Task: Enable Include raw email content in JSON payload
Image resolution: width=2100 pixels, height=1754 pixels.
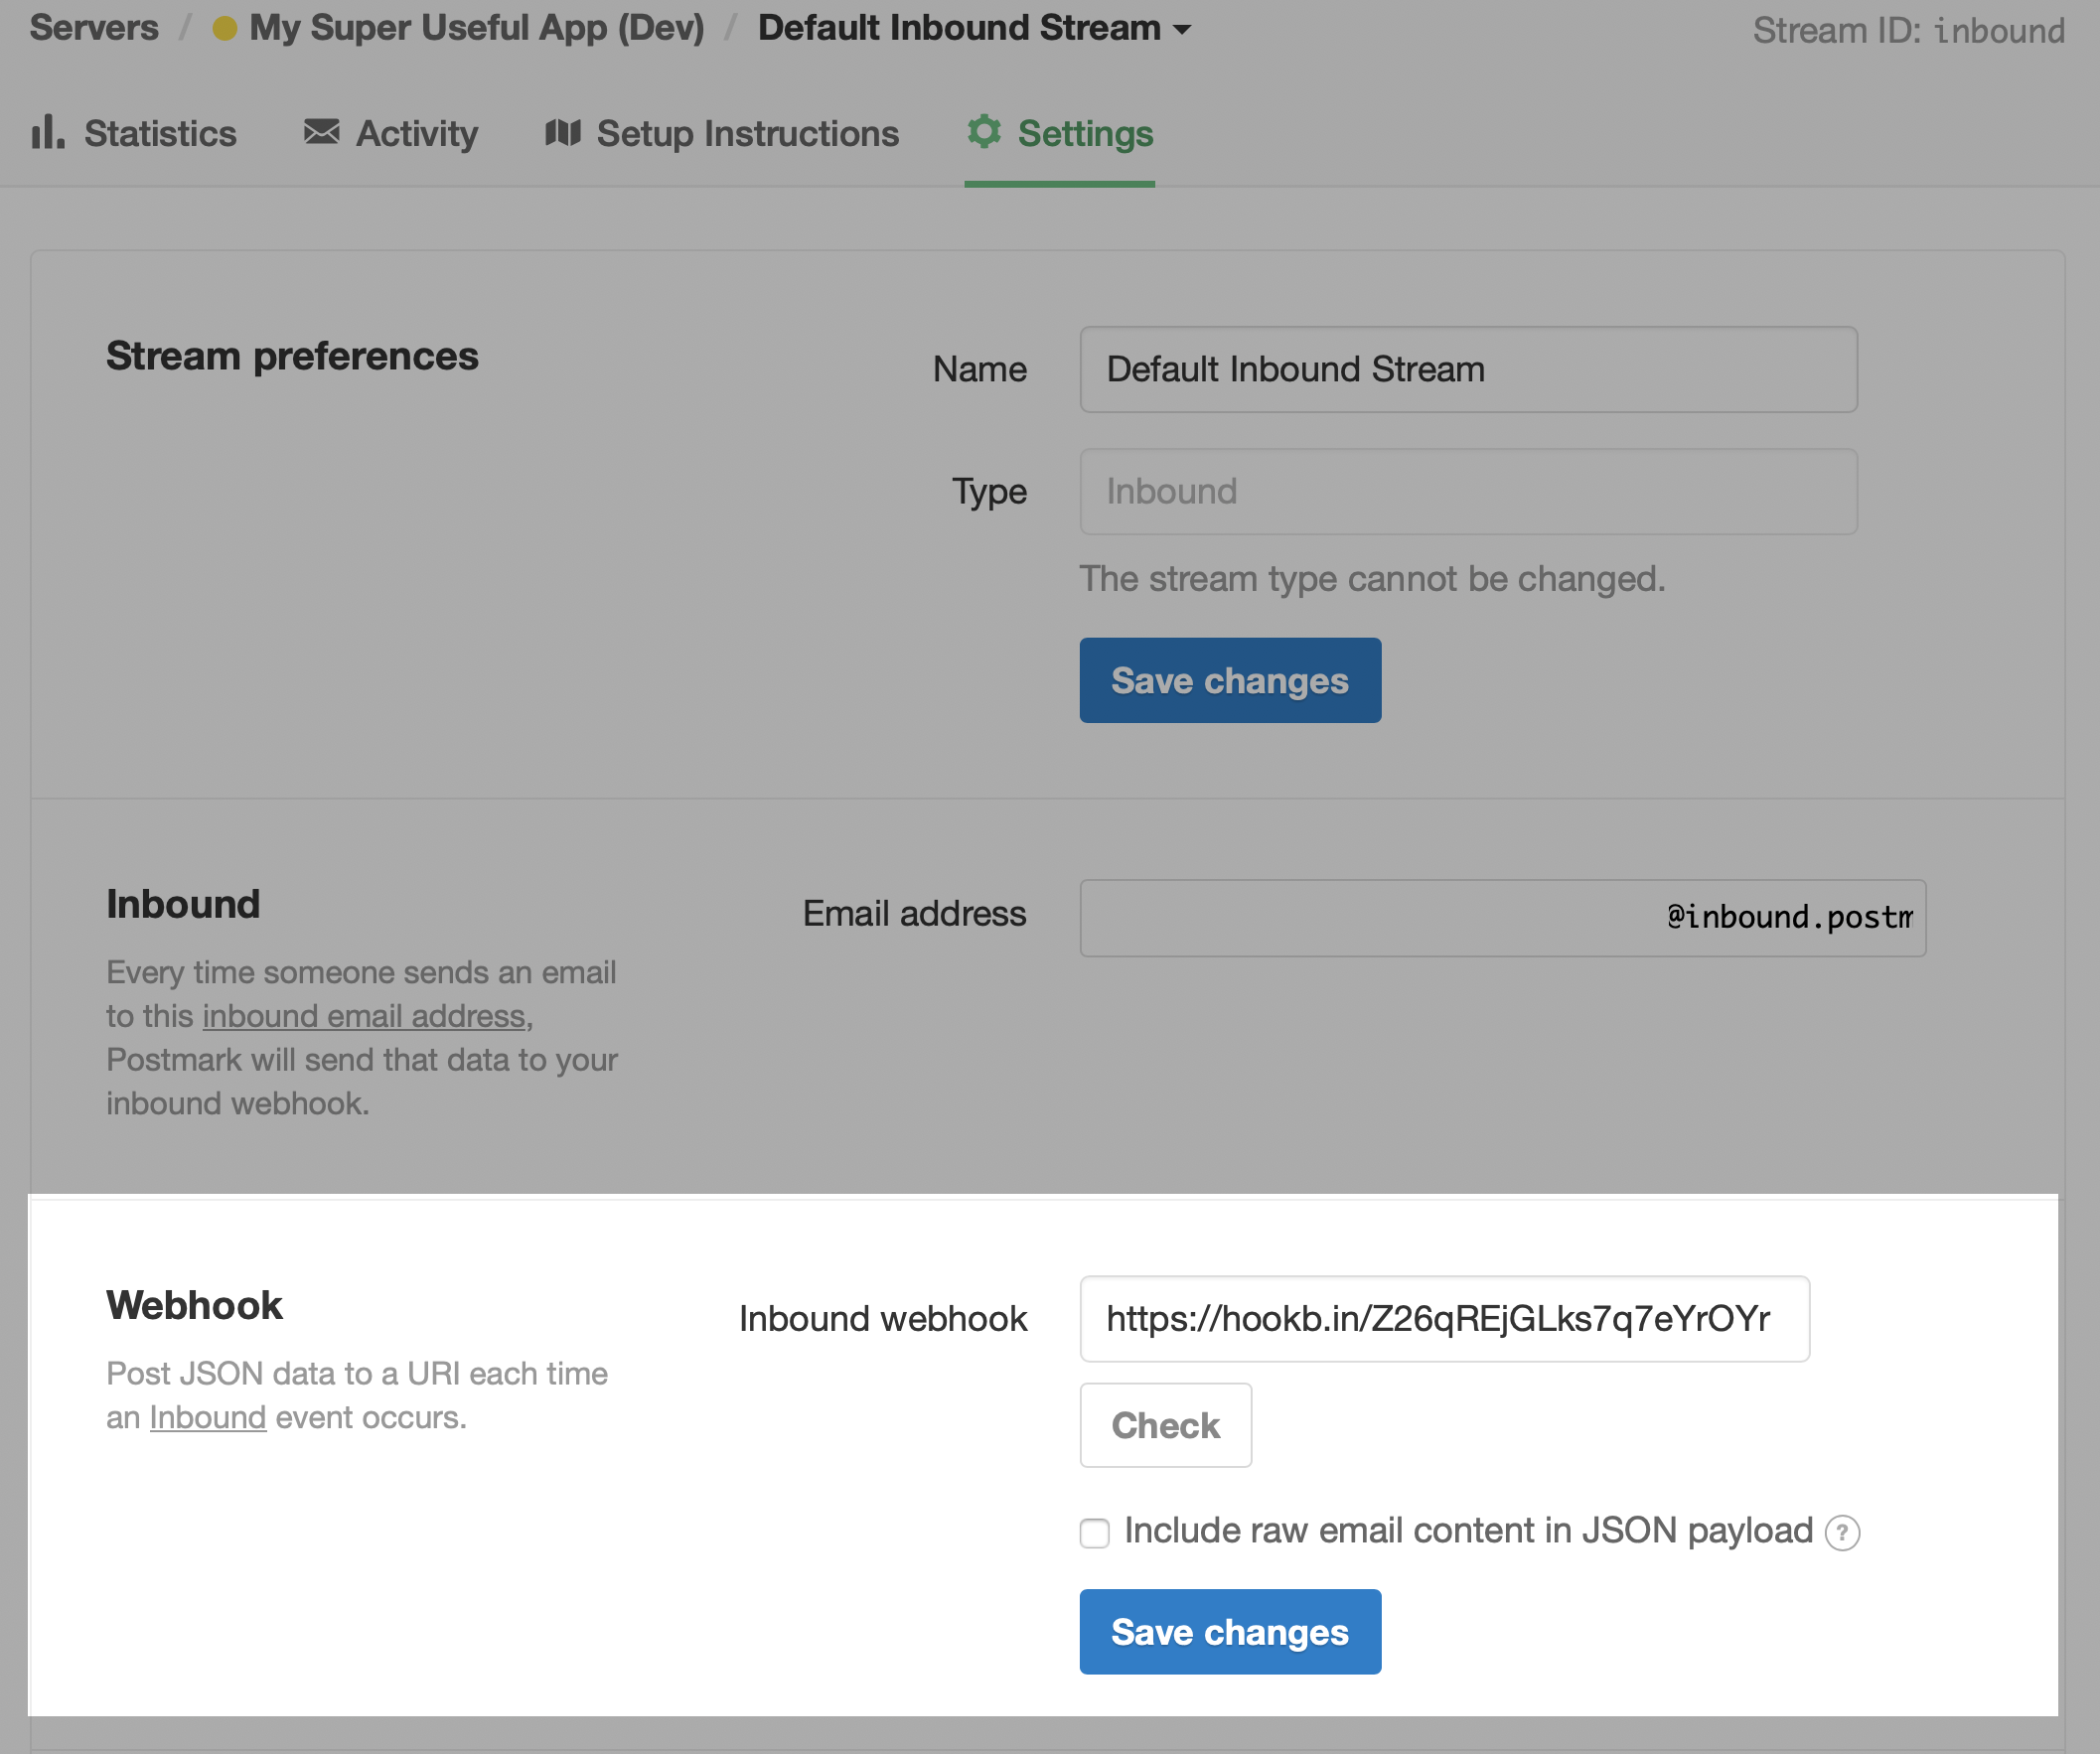Action: click(1095, 1533)
